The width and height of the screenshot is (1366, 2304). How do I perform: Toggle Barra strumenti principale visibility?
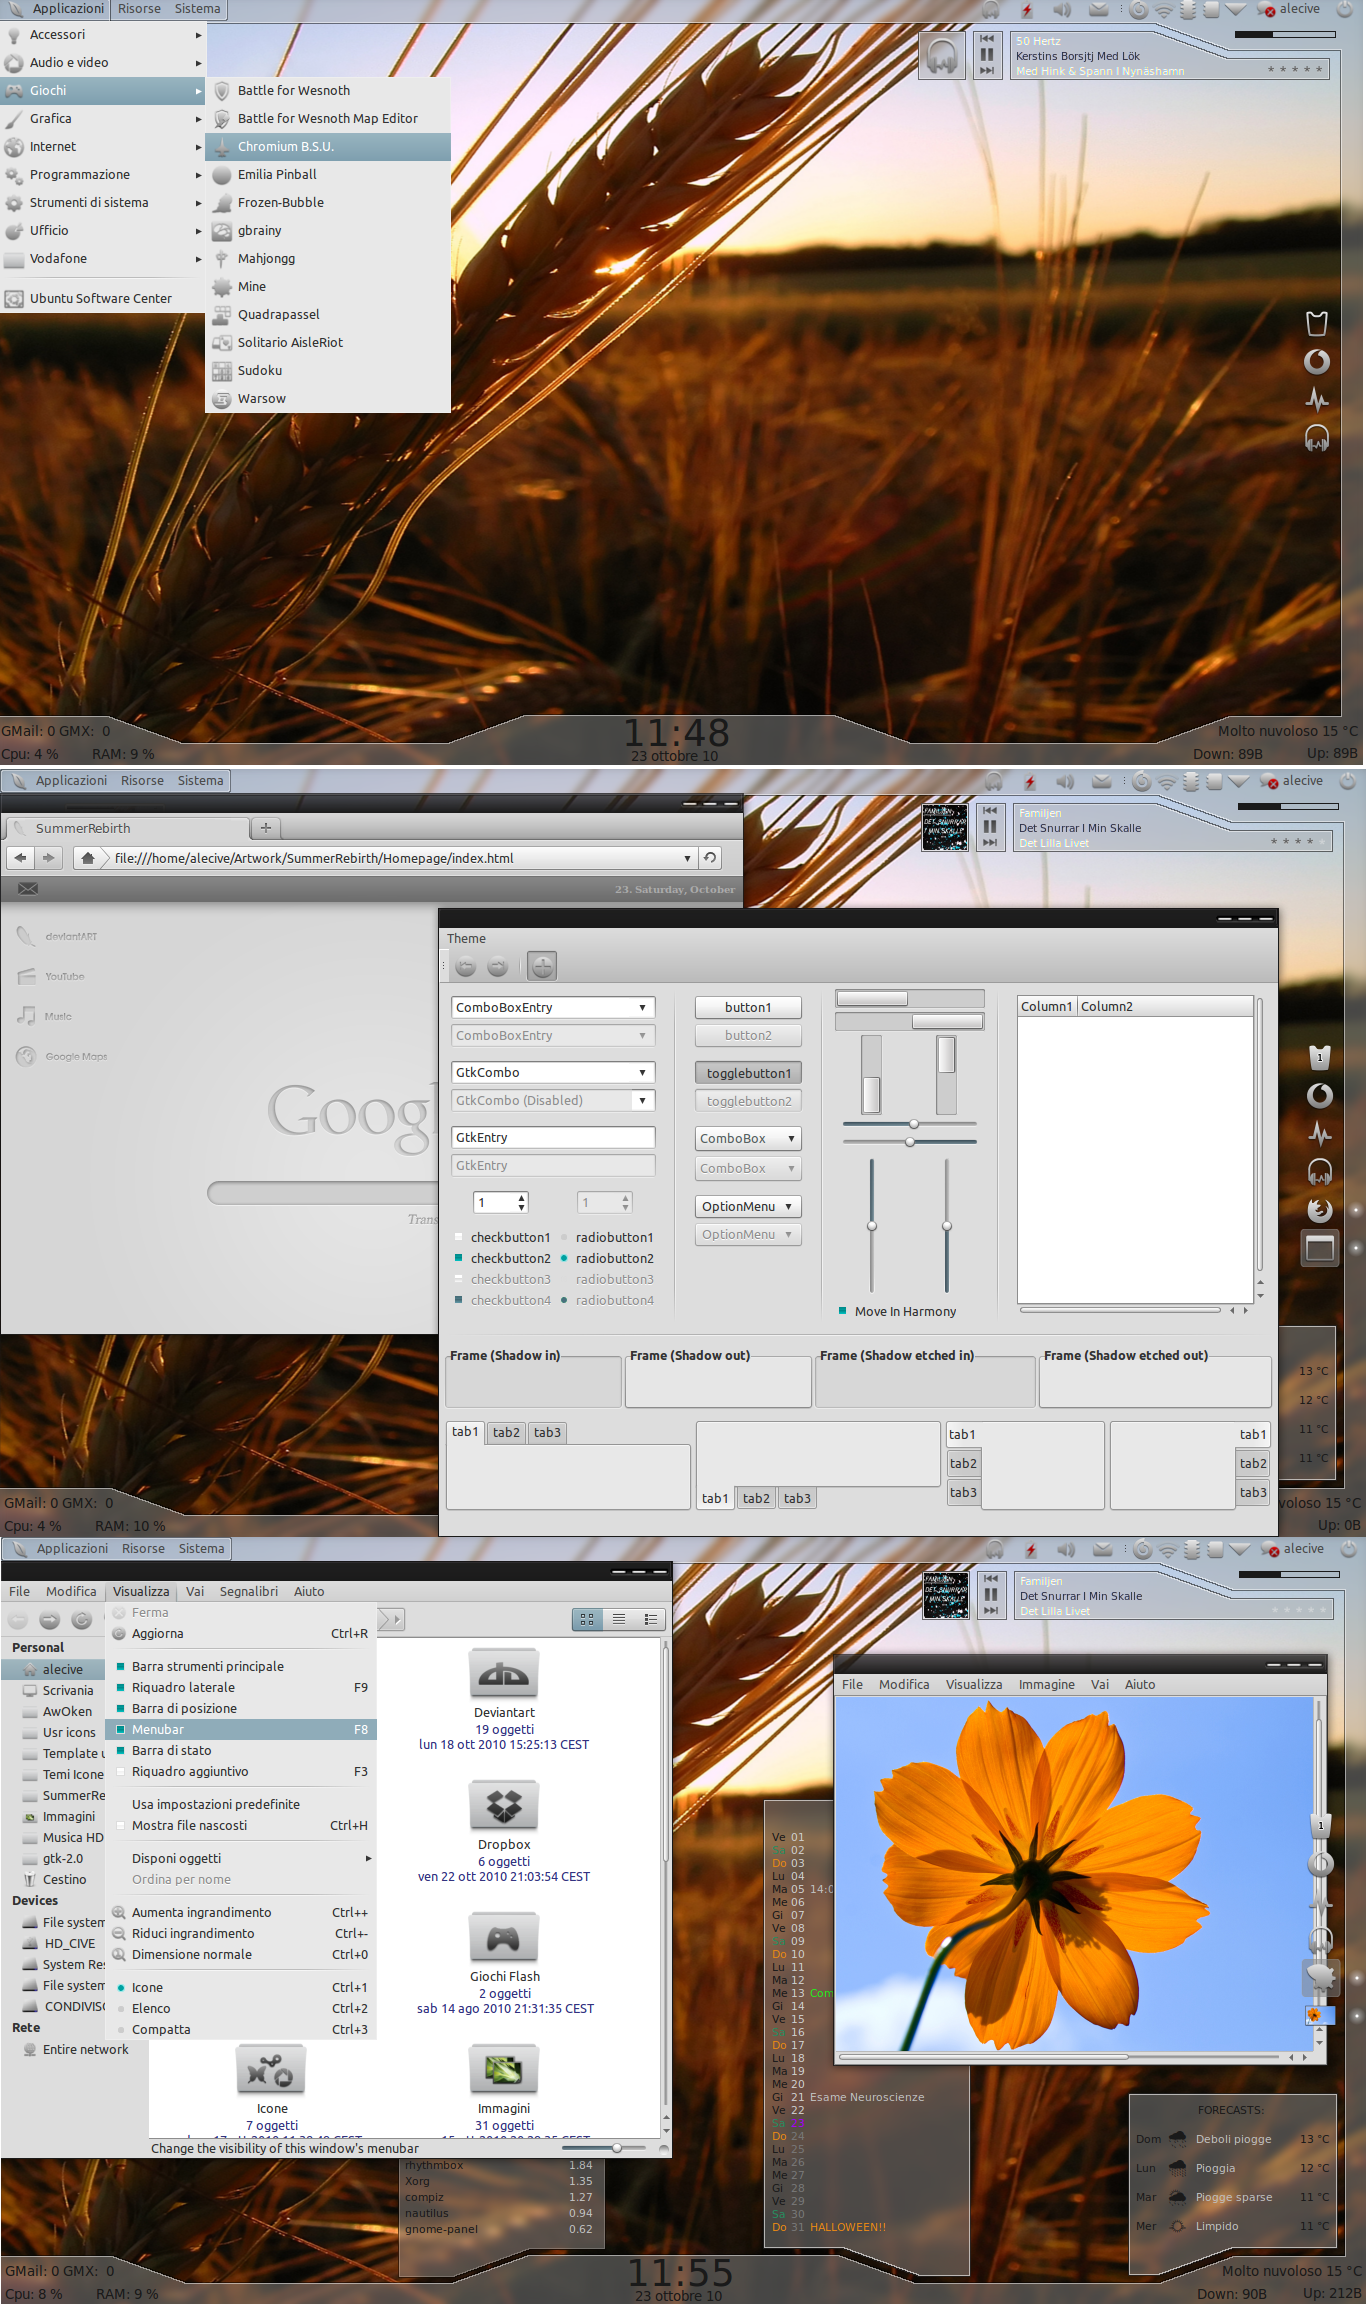(241, 1666)
